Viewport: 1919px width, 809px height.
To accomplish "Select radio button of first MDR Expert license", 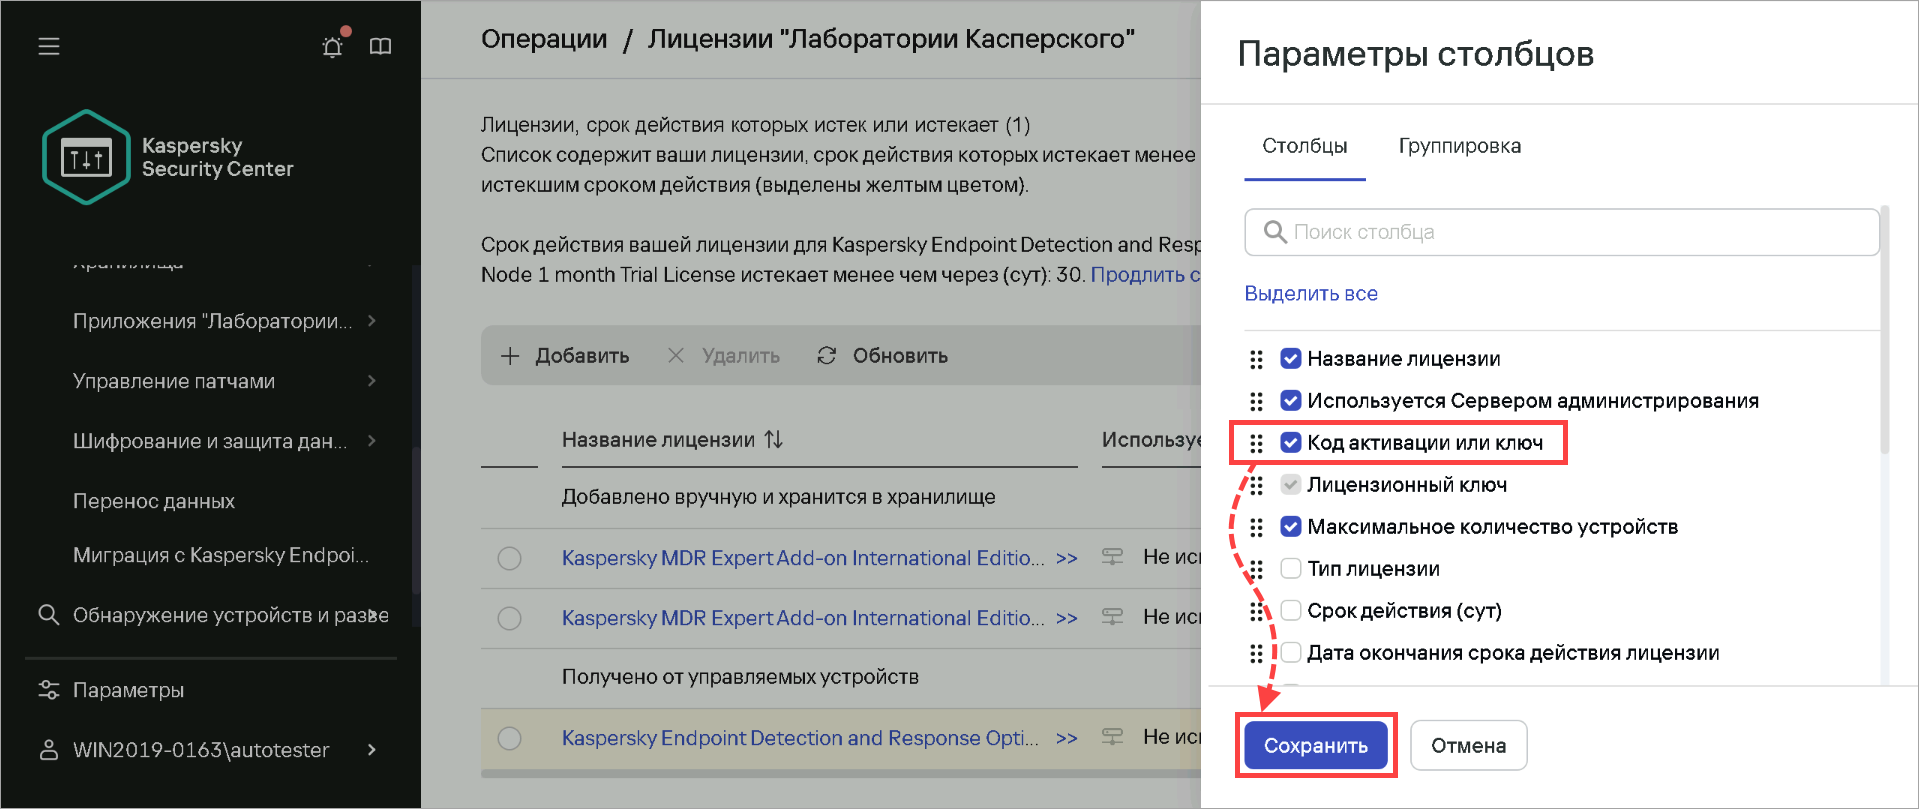I will click(510, 558).
